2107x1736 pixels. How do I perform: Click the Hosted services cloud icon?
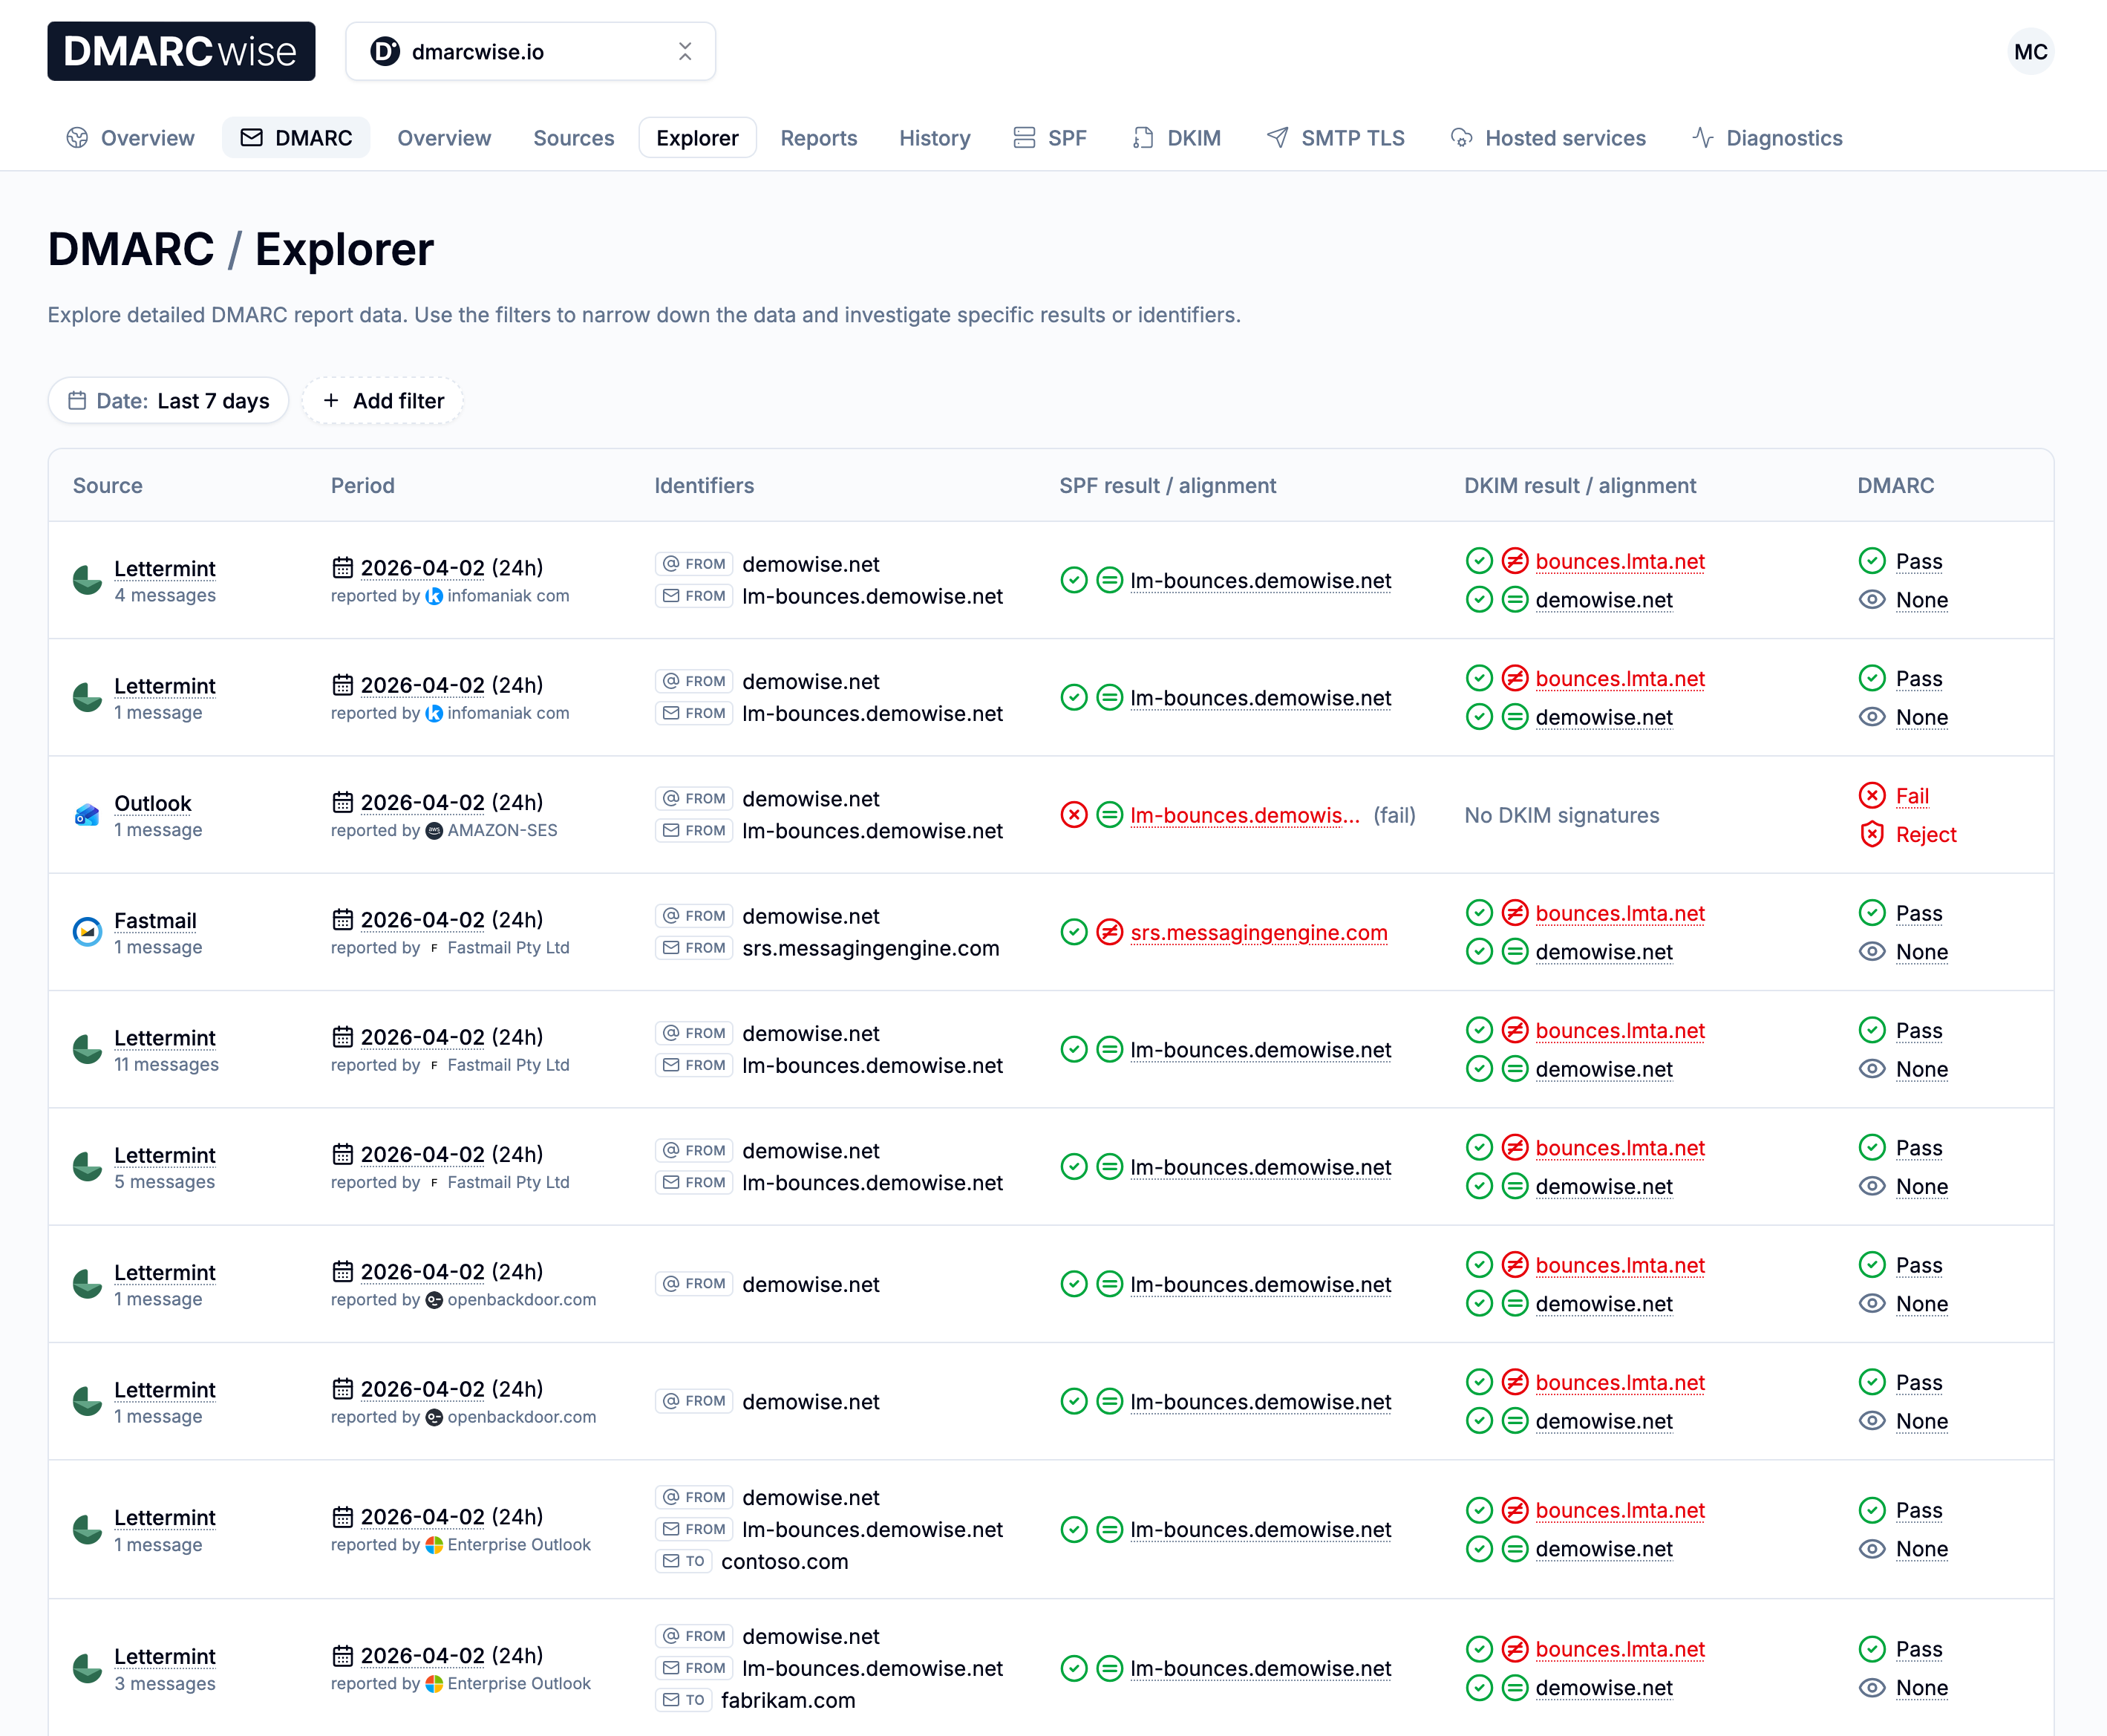(1460, 138)
